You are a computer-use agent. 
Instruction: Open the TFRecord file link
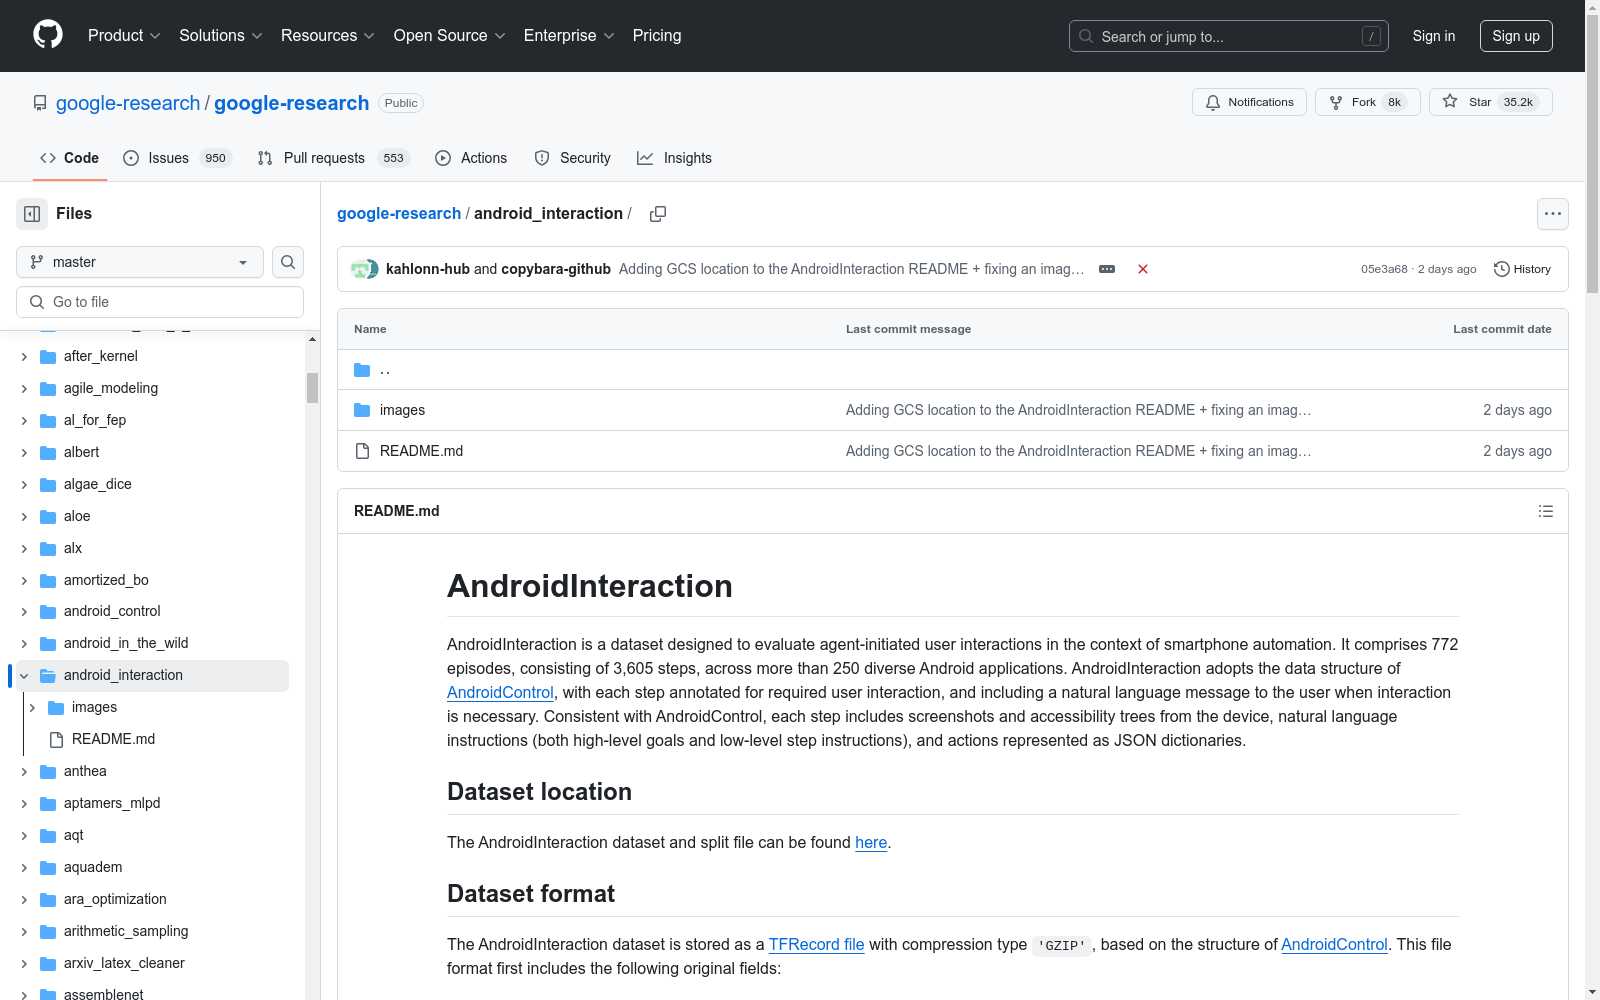(816, 945)
